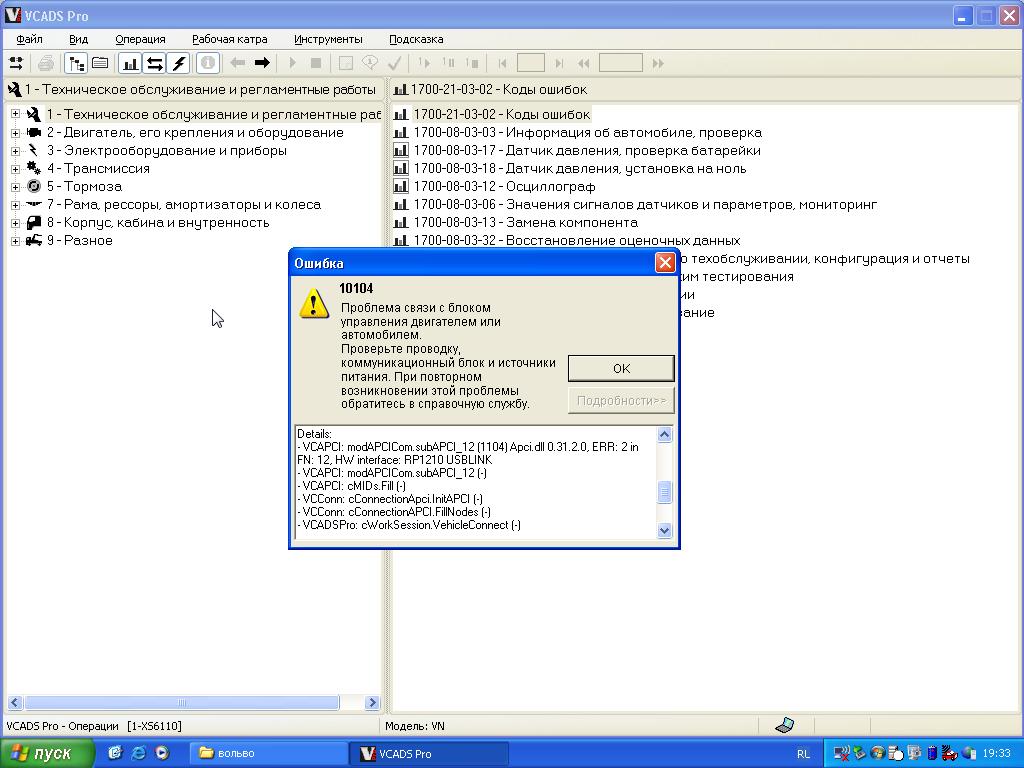Click the black forward arrow in toolbar
Viewport: 1024px width, 768px height.
tap(262, 63)
